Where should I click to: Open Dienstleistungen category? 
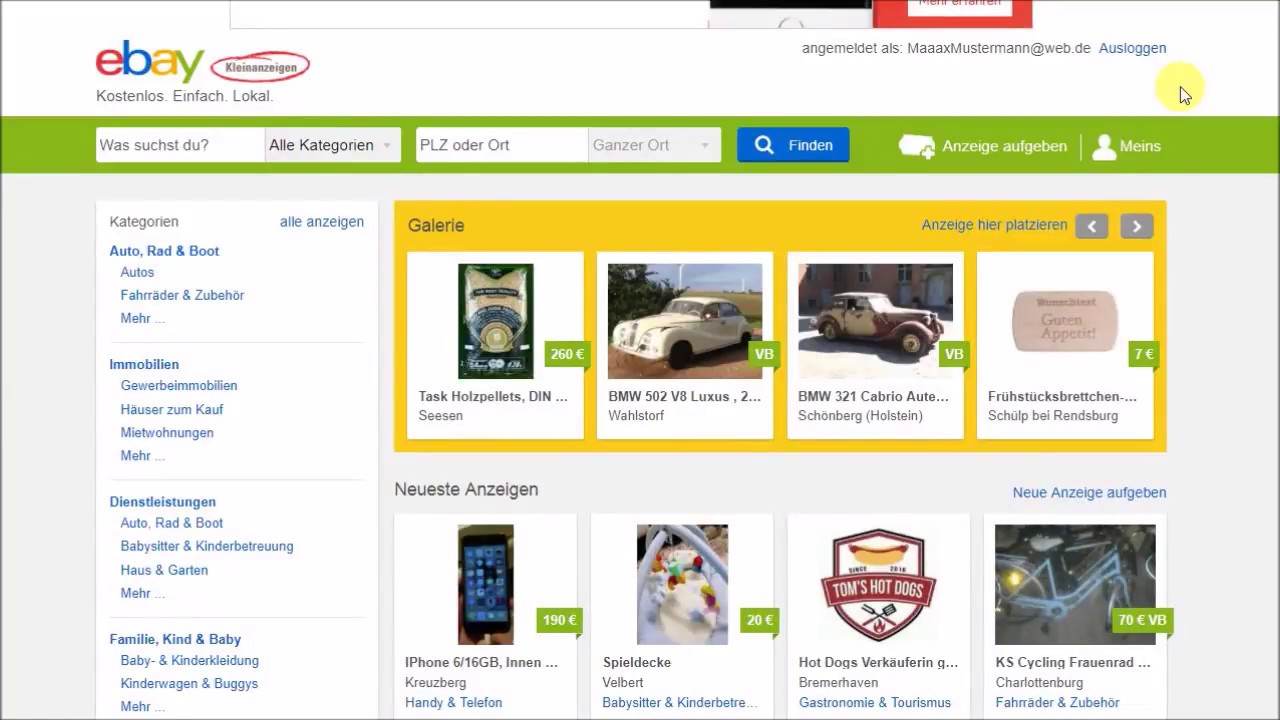pyautogui.click(x=162, y=502)
